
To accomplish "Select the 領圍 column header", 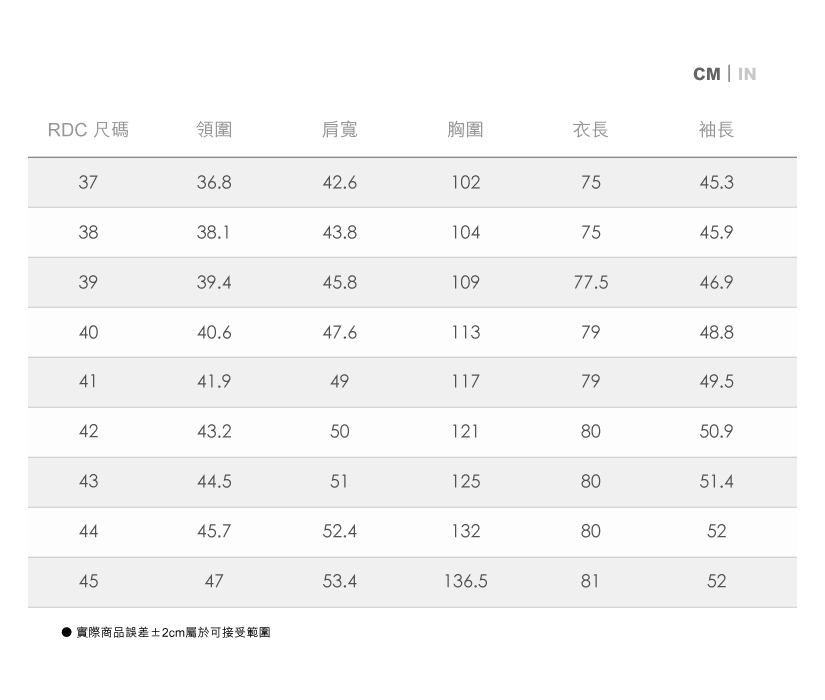I will pos(214,129).
